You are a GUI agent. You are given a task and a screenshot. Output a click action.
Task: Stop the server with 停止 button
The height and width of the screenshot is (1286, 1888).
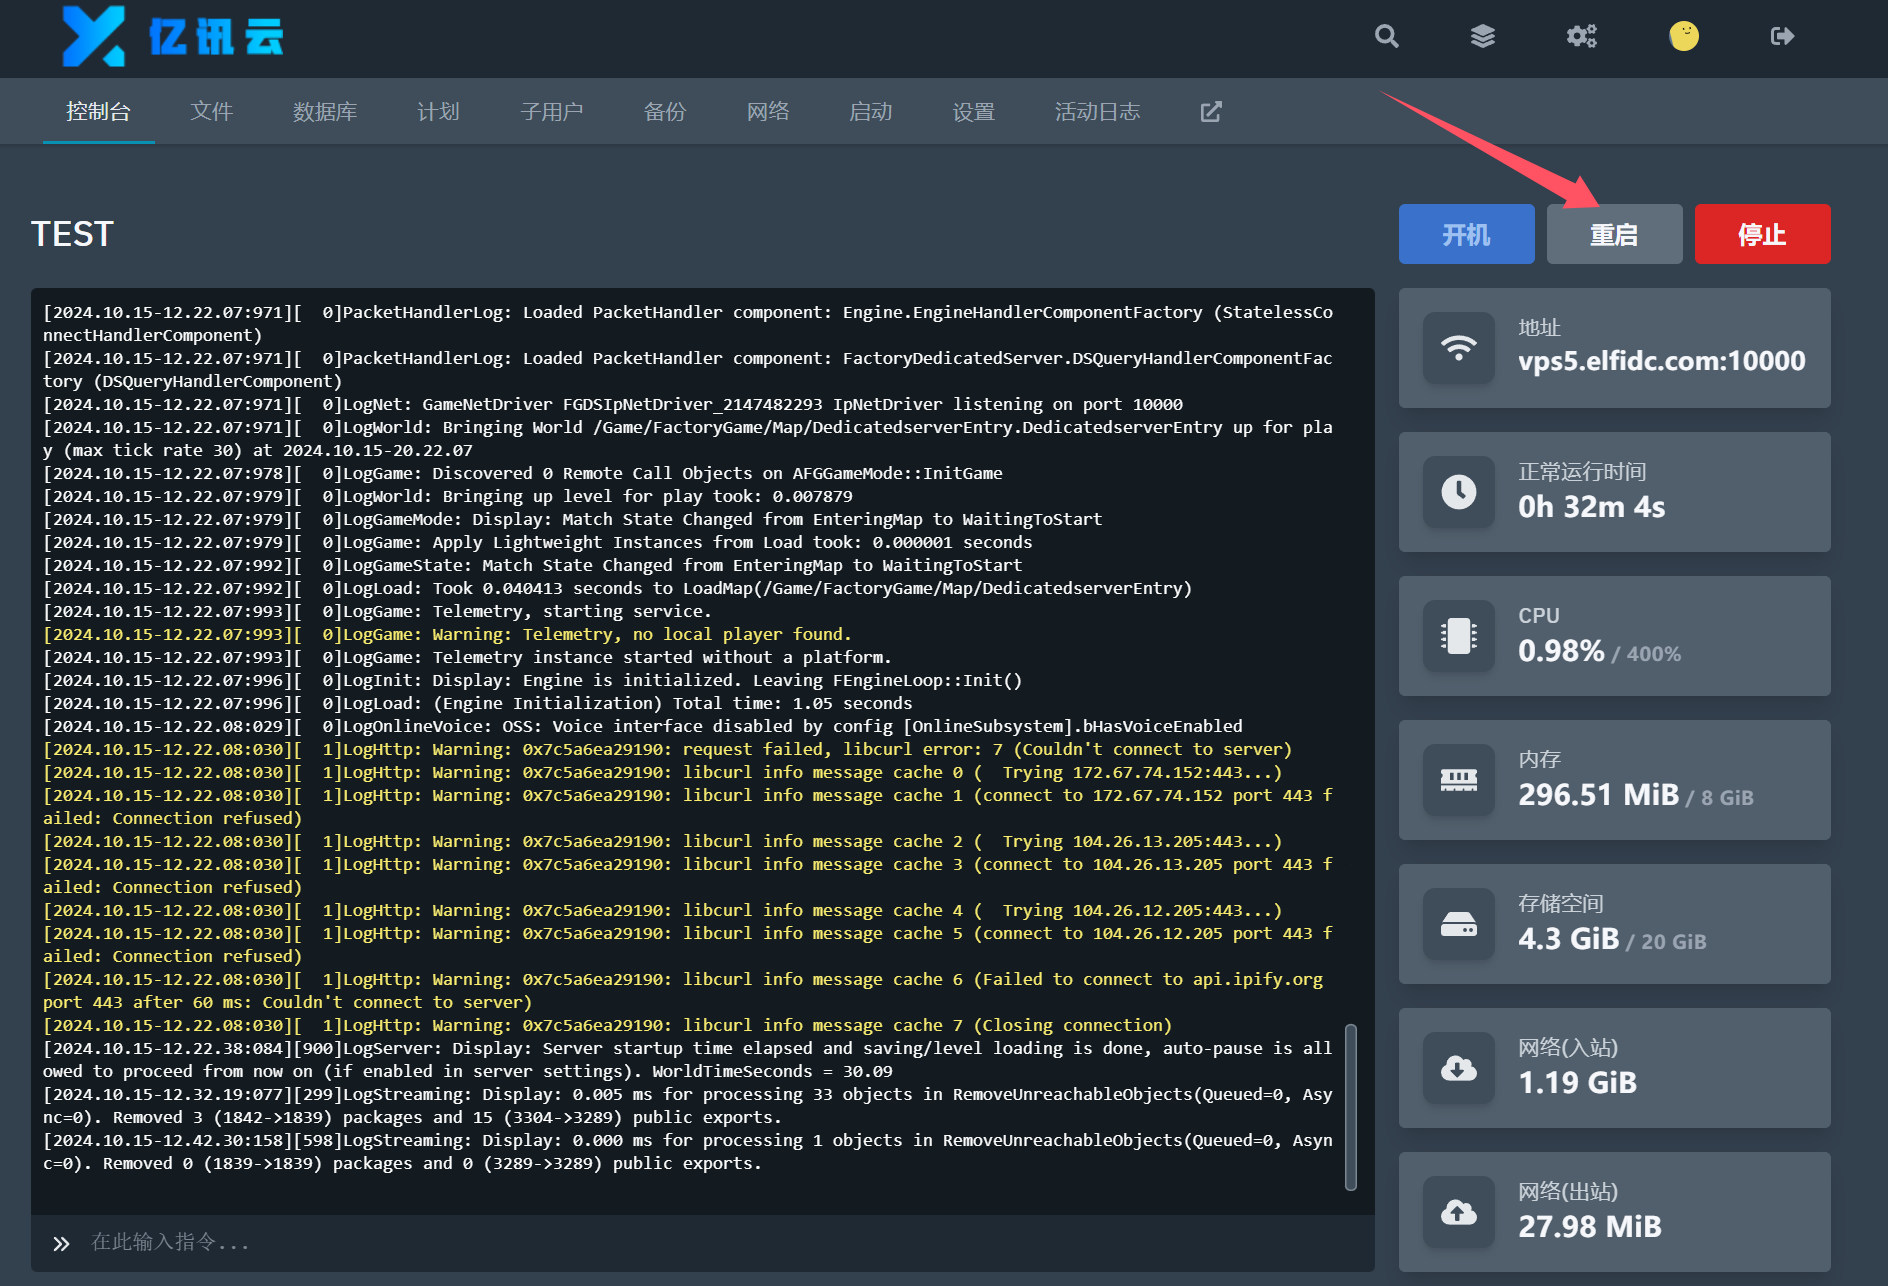pos(1763,234)
